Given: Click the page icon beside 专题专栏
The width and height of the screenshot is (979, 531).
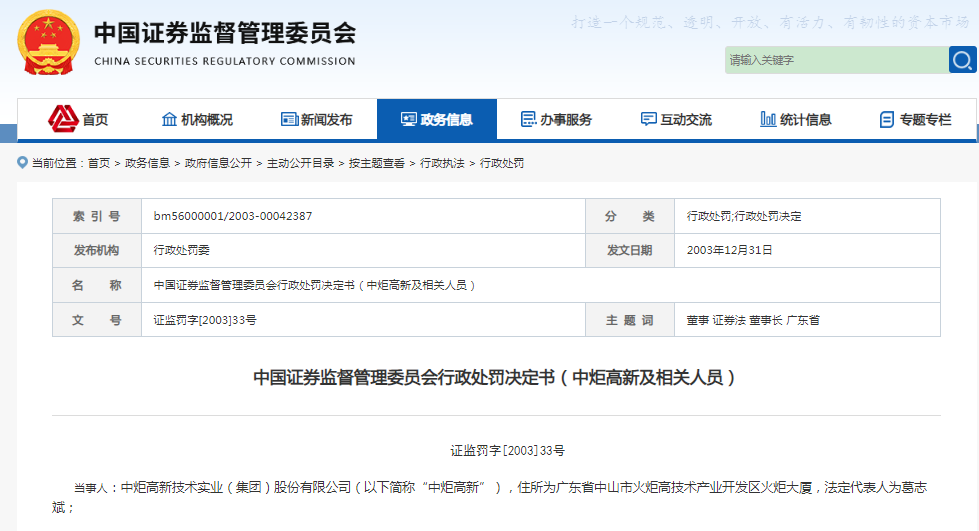Looking at the screenshot, I should (x=887, y=119).
